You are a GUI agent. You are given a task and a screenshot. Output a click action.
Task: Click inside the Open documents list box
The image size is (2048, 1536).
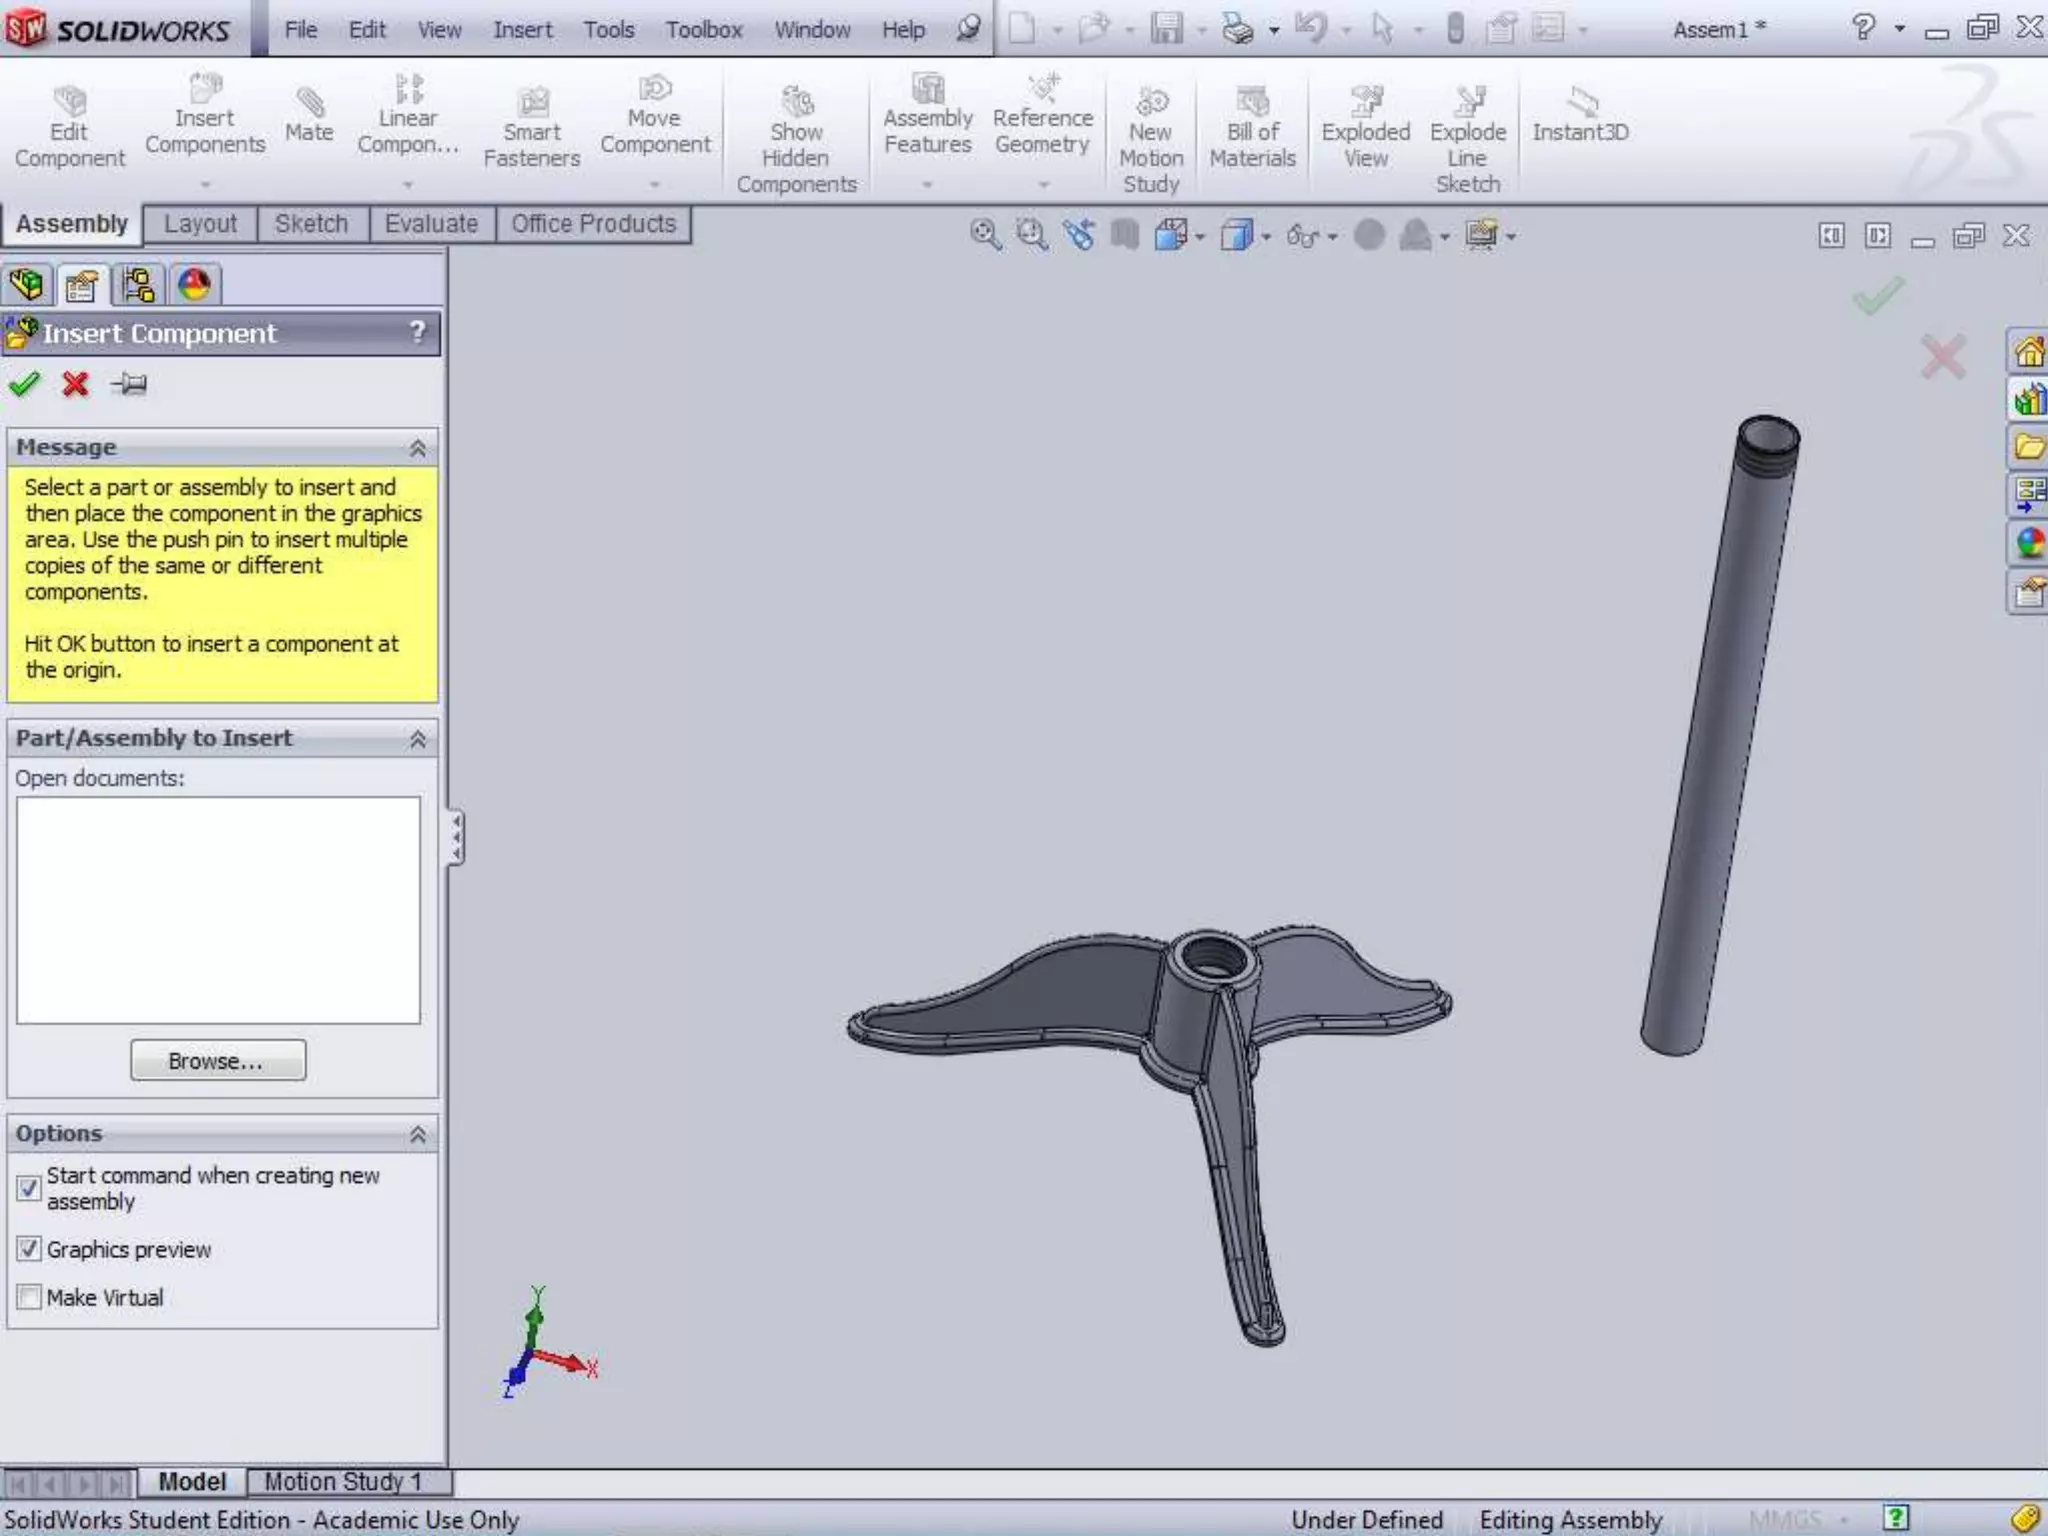coord(218,910)
